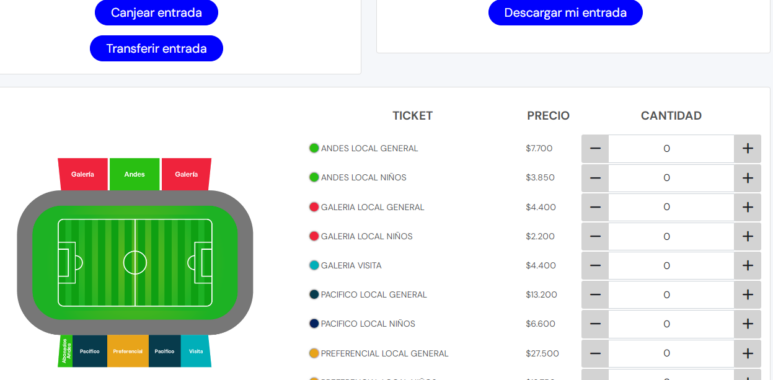Open Transferir entrada
Screen dimensions: 773x380
pyautogui.click(x=156, y=48)
